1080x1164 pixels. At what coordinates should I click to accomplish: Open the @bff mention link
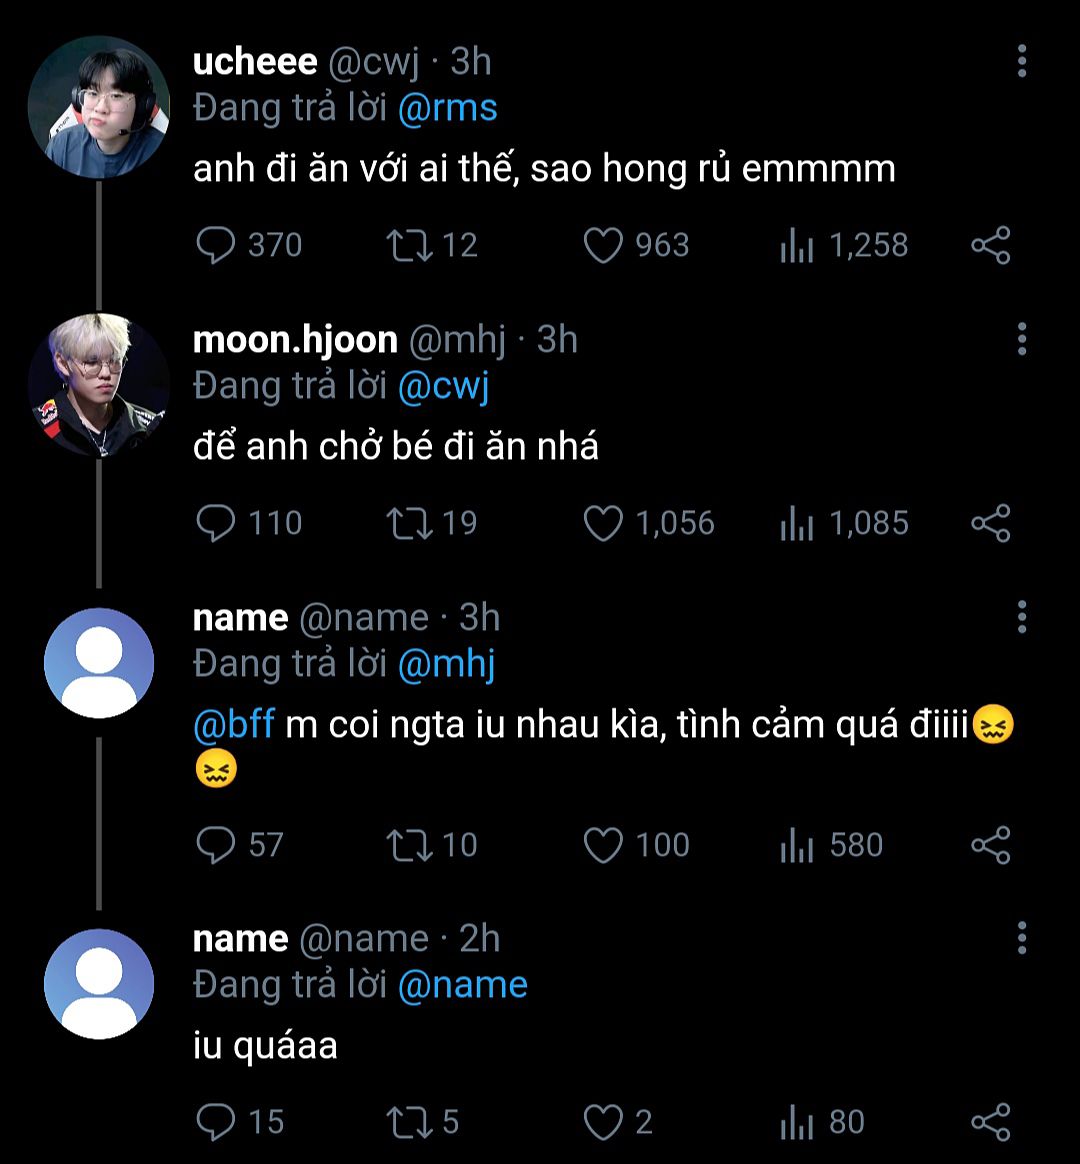coord(233,725)
